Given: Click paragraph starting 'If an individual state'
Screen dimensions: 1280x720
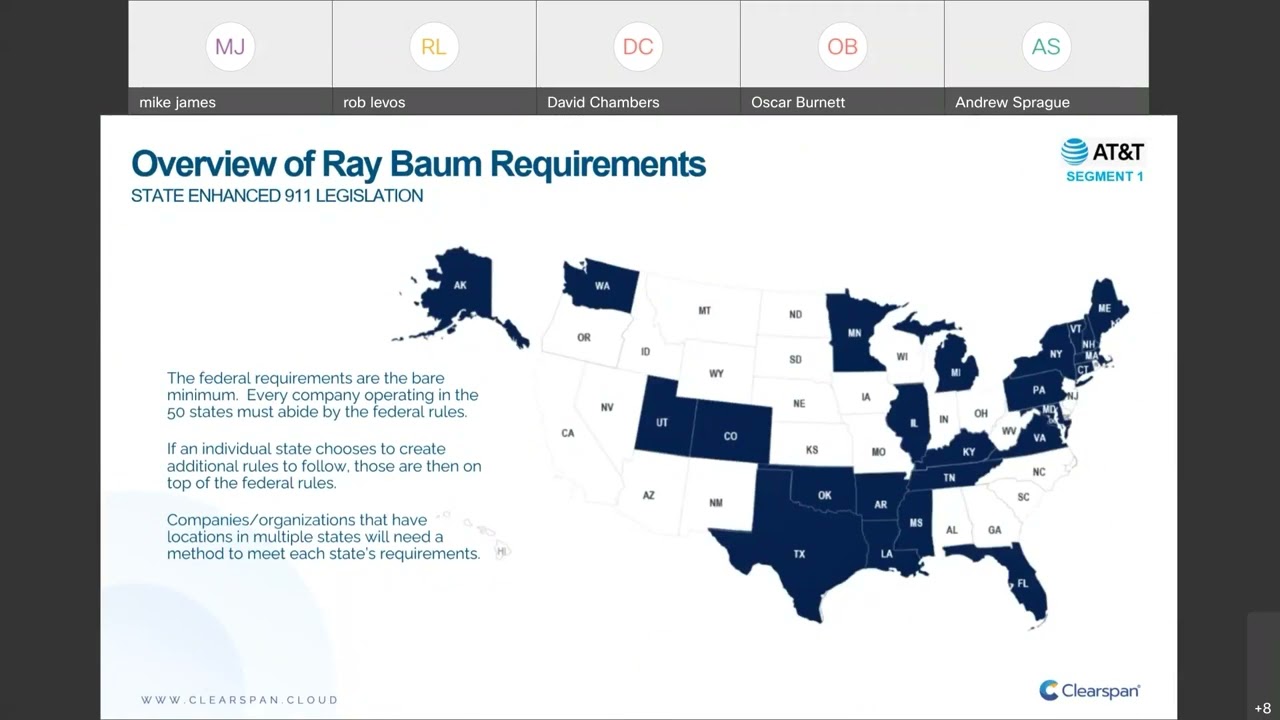Looking at the screenshot, I should point(324,466).
